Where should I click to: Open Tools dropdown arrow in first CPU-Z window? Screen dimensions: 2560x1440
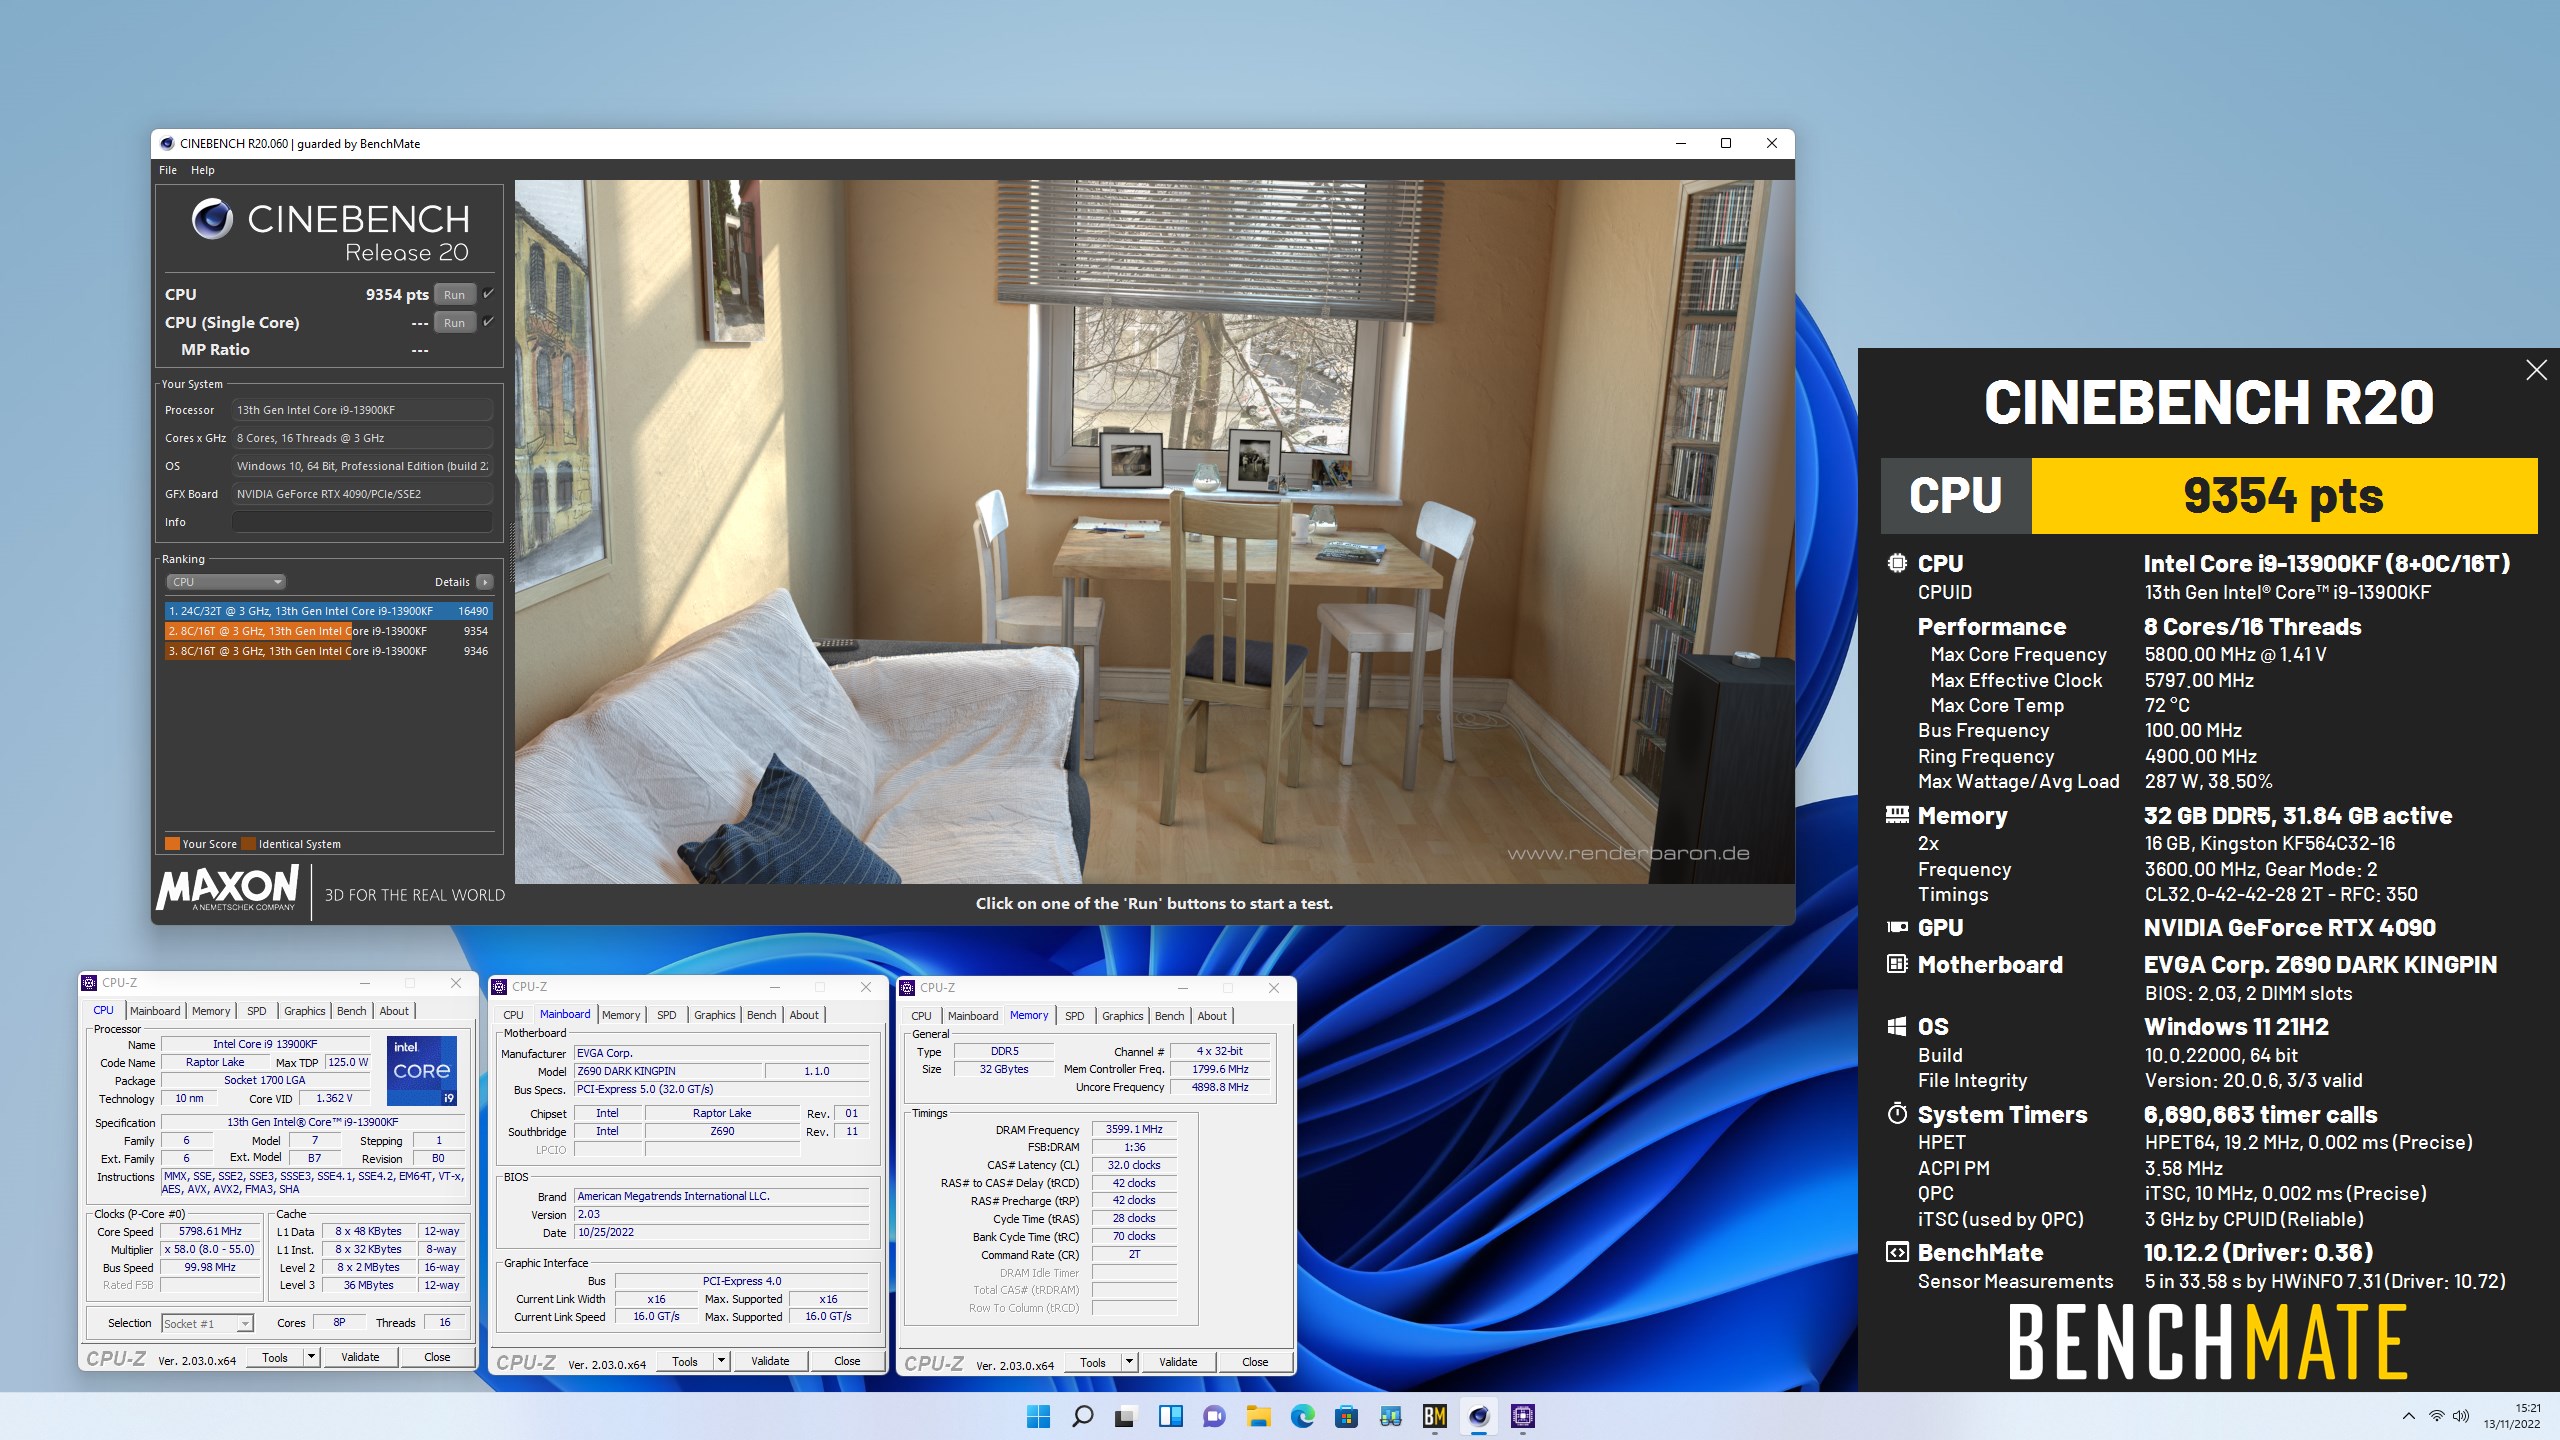(311, 1357)
